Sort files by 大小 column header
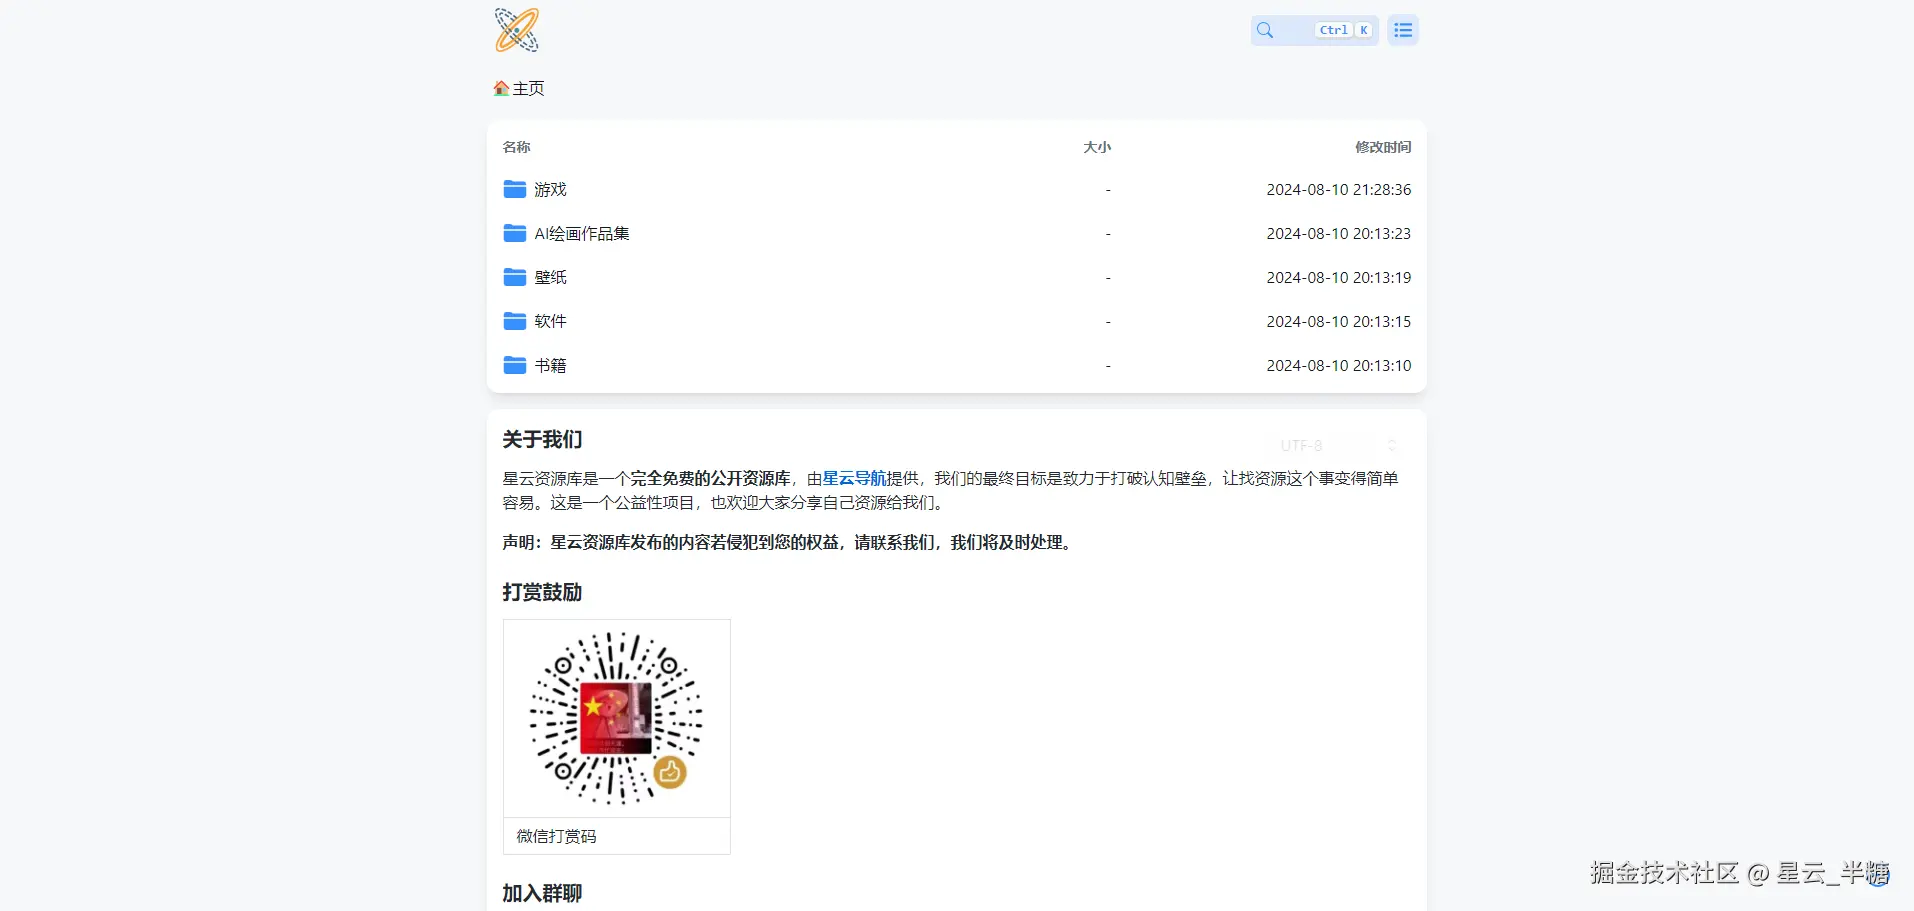The height and width of the screenshot is (911, 1914). tap(1097, 147)
